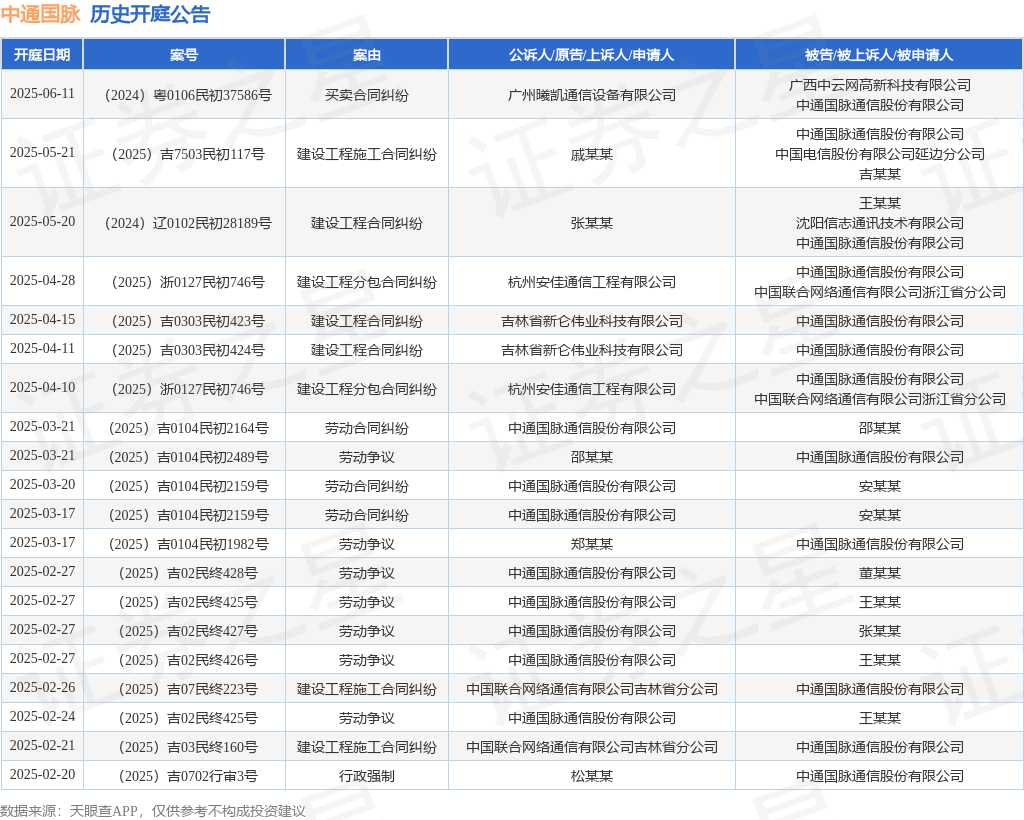The height and width of the screenshot is (820, 1024).
Task: Click 杭州安佳通信工程有限公司 in the 2025-04-28 row
Action: pos(592,282)
